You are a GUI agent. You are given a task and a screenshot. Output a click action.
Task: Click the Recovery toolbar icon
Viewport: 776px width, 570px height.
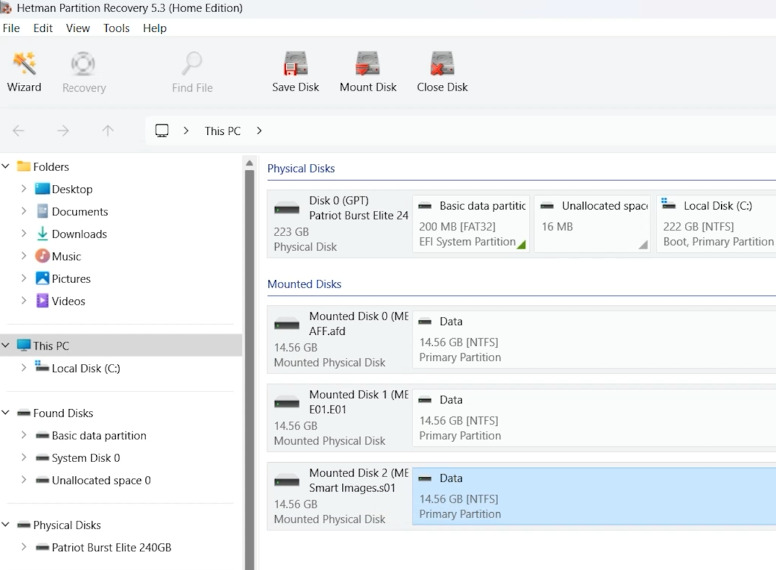click(x=83, y=63)
